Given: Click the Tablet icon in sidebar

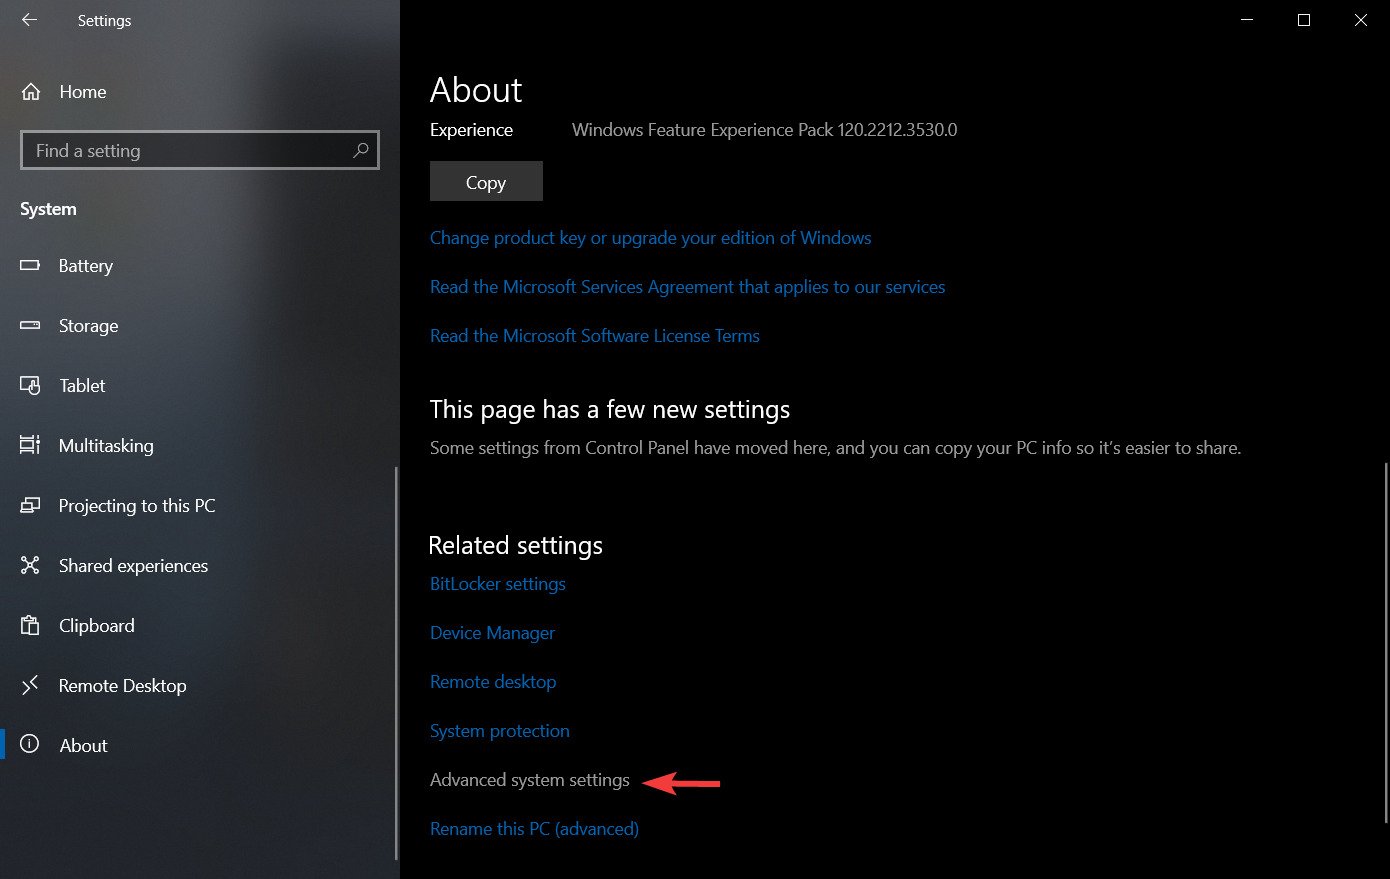Looking at the screenshot, I should pyautogui.click(x=30, y=386).
